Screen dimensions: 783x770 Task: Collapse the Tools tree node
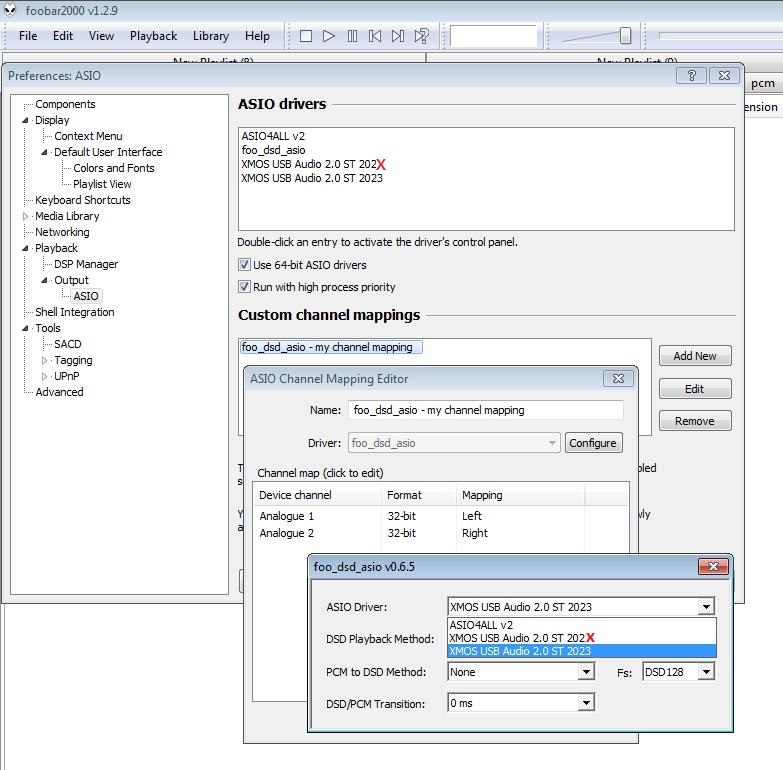[25, 328]
